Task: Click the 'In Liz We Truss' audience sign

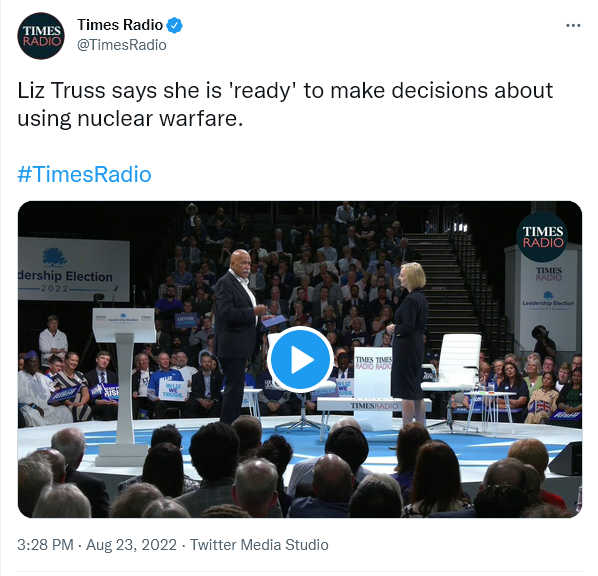Action: click(173, 391)
